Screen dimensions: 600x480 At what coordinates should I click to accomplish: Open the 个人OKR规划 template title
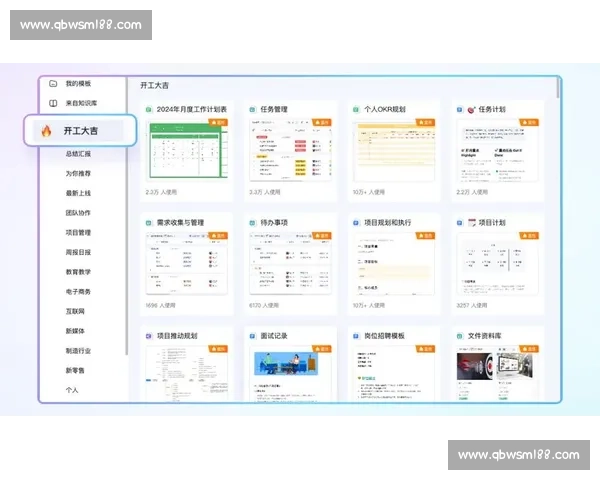385,109
